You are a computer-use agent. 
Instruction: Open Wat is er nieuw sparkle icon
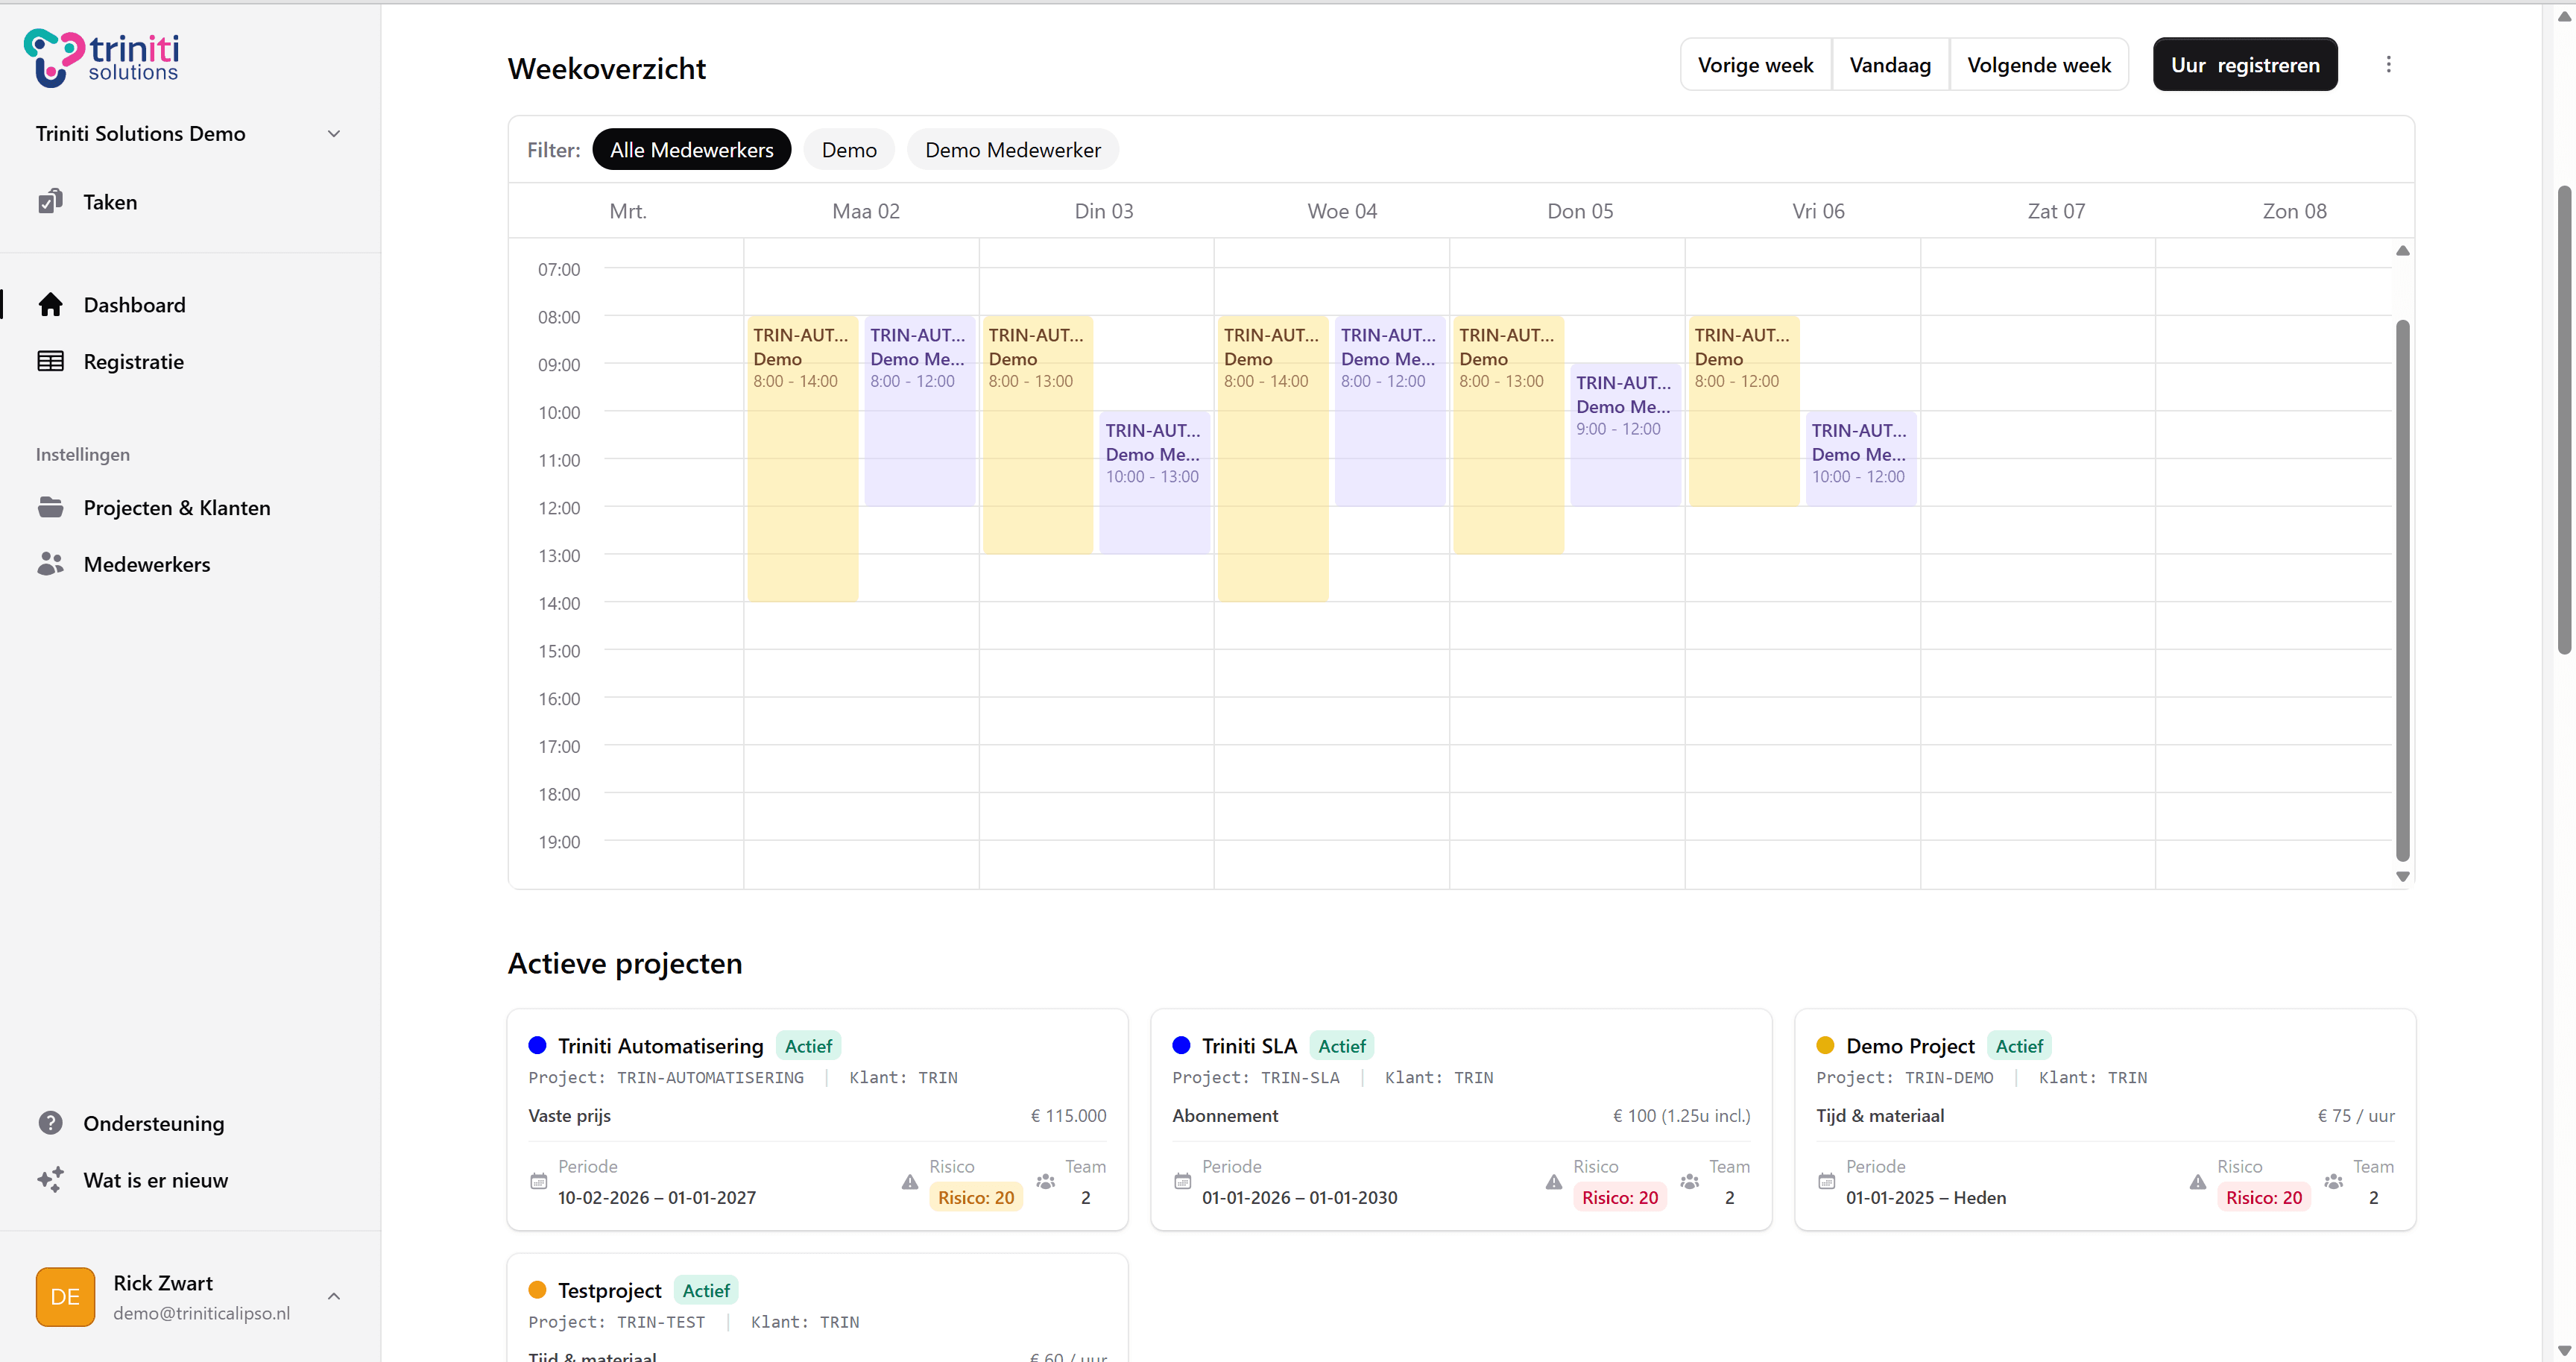click(50, 1179)
